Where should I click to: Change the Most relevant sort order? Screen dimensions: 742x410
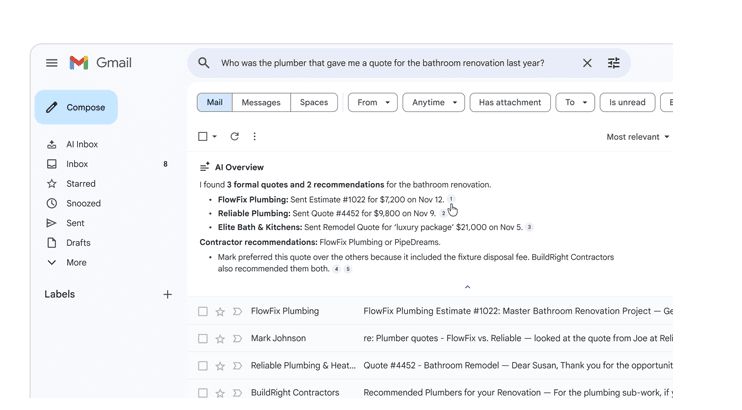638,137
